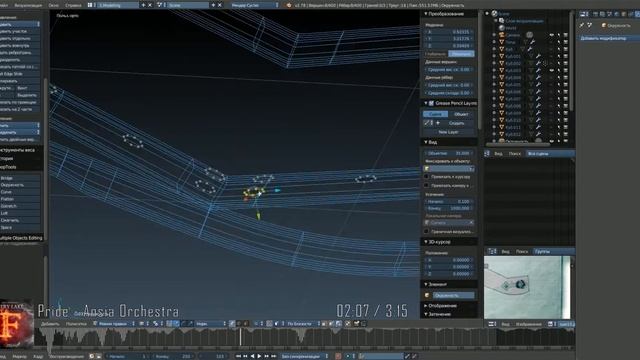Click editor type icon of lower Группы outliner
The height and width of the screenshot is (360, 640).
492,251
